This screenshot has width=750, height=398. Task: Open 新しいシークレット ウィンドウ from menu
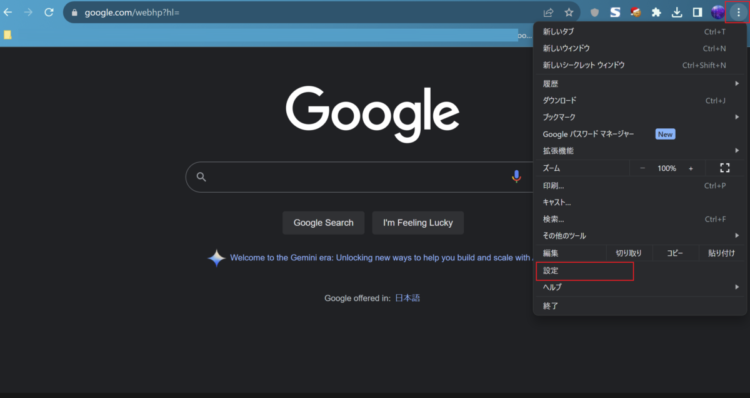coord(640,65)
